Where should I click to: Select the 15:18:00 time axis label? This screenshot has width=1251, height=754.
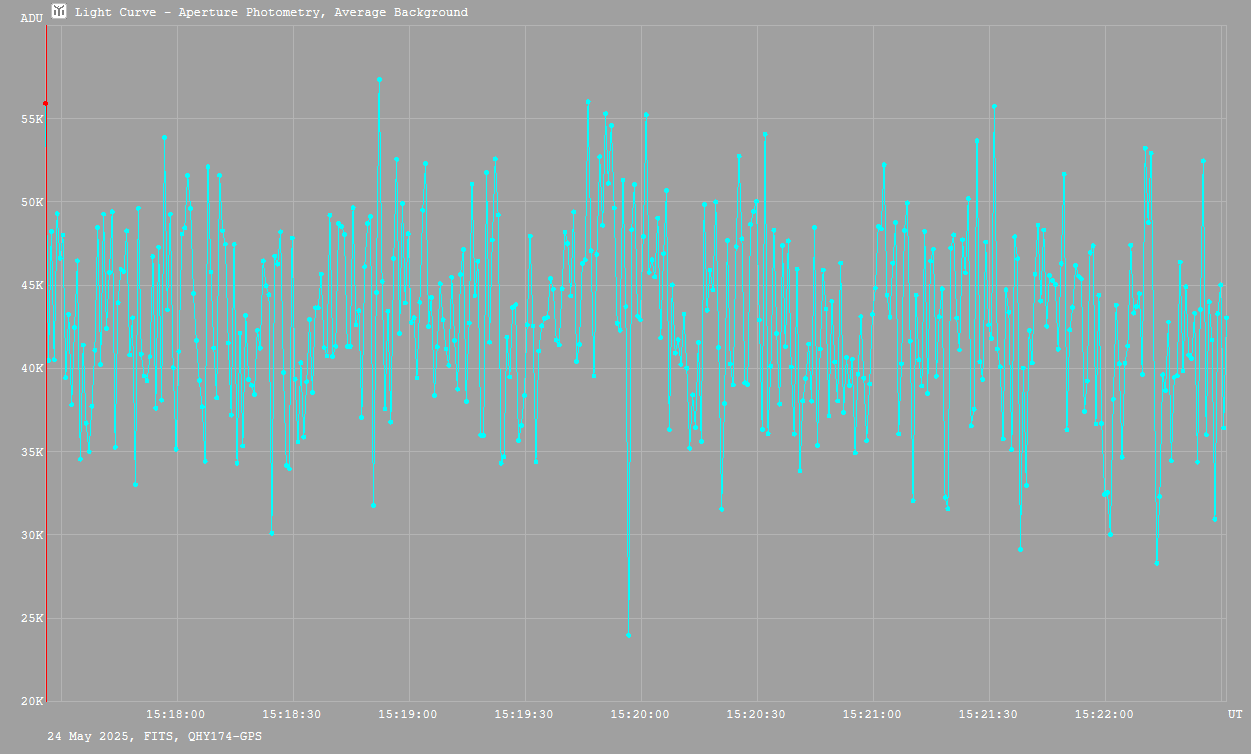176,714
